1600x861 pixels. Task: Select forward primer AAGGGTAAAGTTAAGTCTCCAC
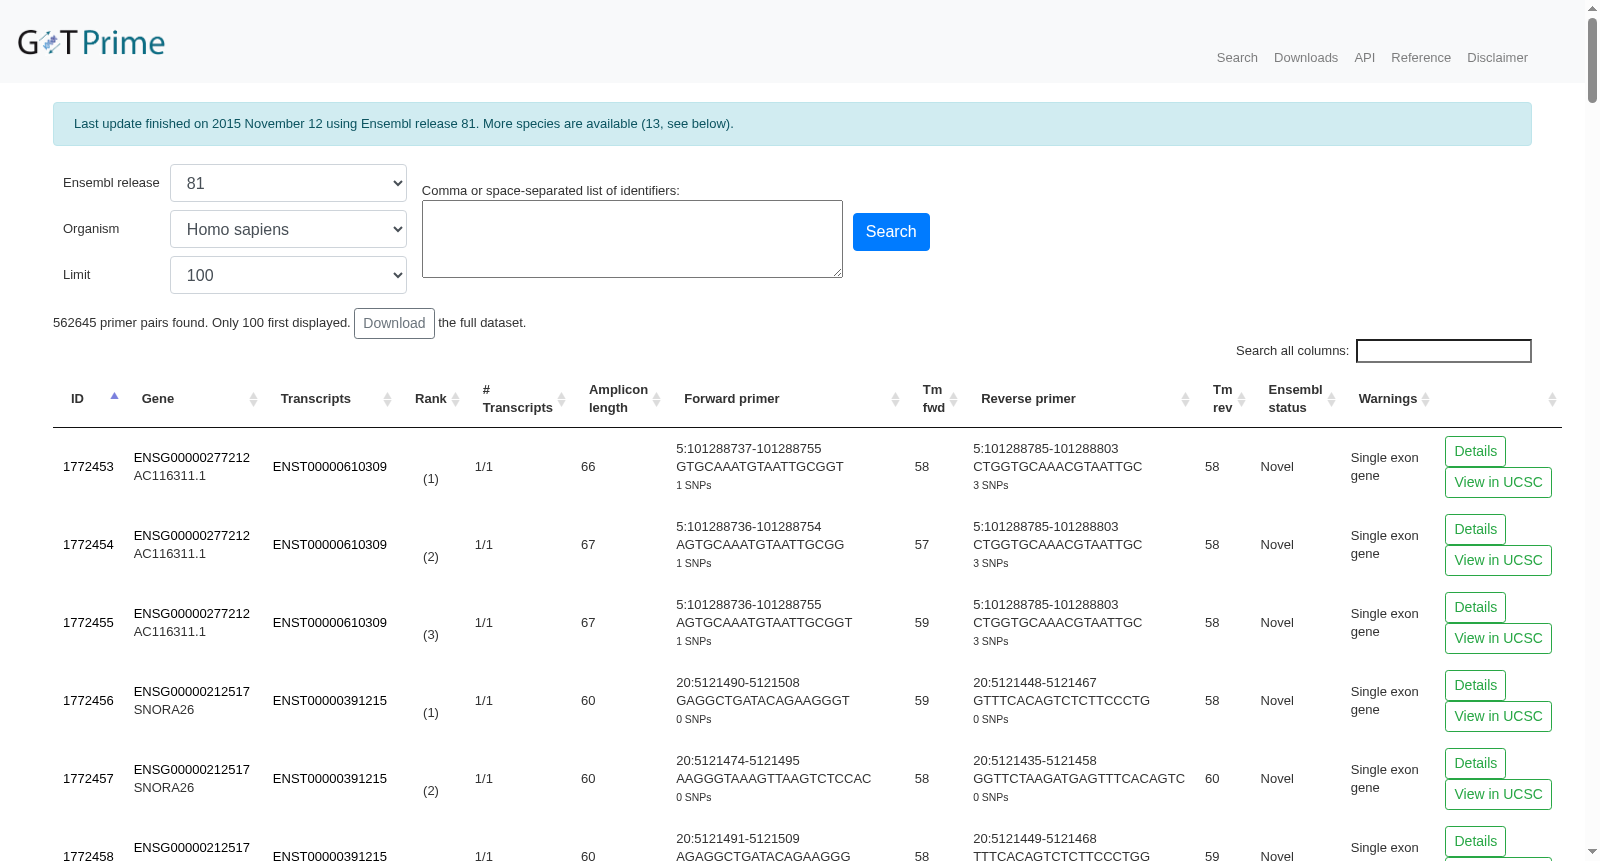point(773,779)
